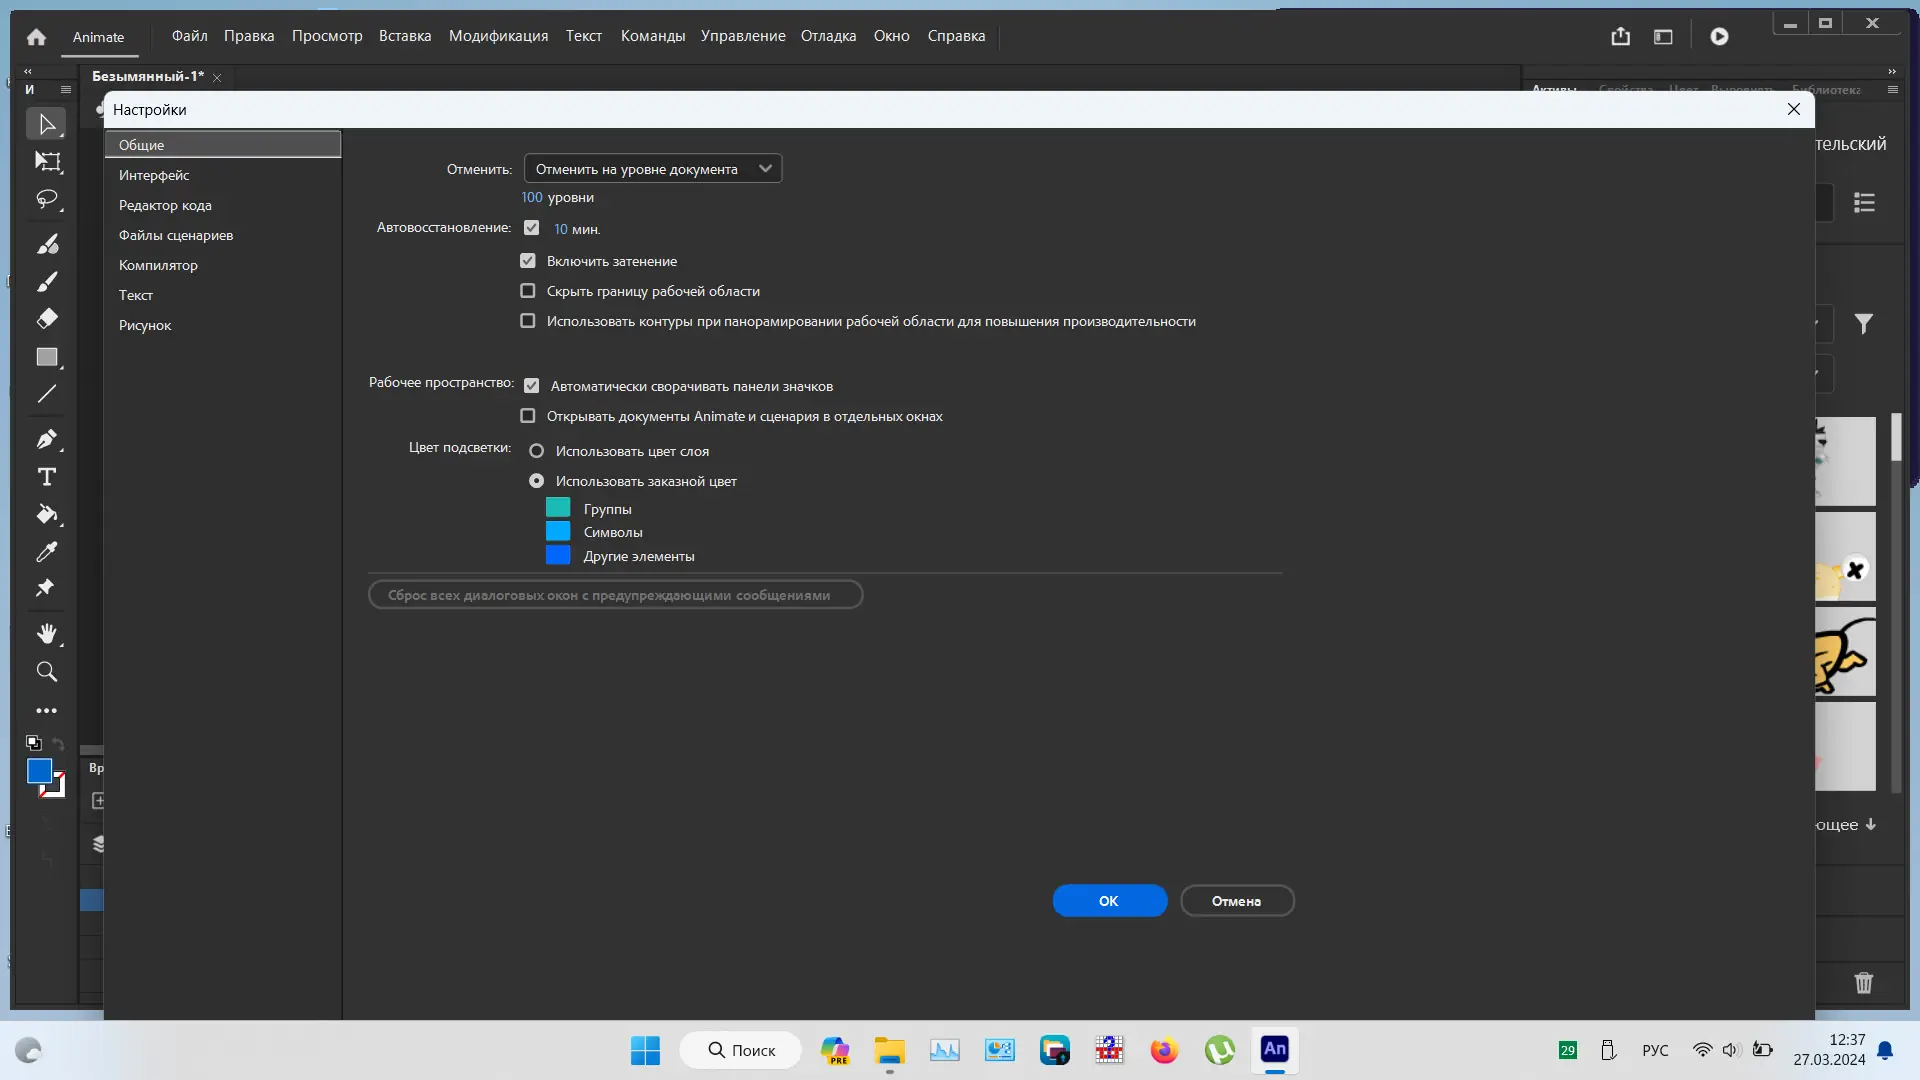Select the Eyedropper tool
This screenshot has height=1080, width=1920.
[x=47, y=552]
